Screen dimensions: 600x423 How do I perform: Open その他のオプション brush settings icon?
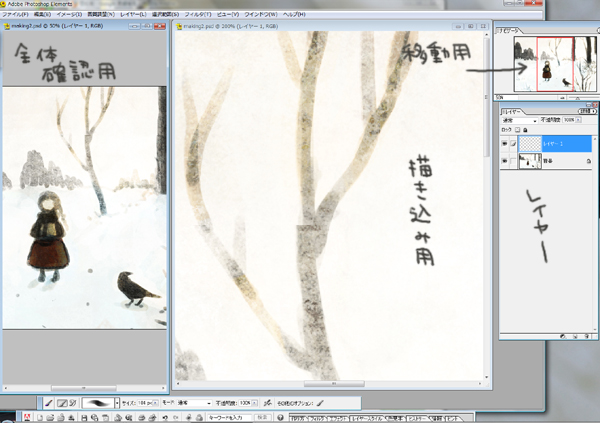320,403
